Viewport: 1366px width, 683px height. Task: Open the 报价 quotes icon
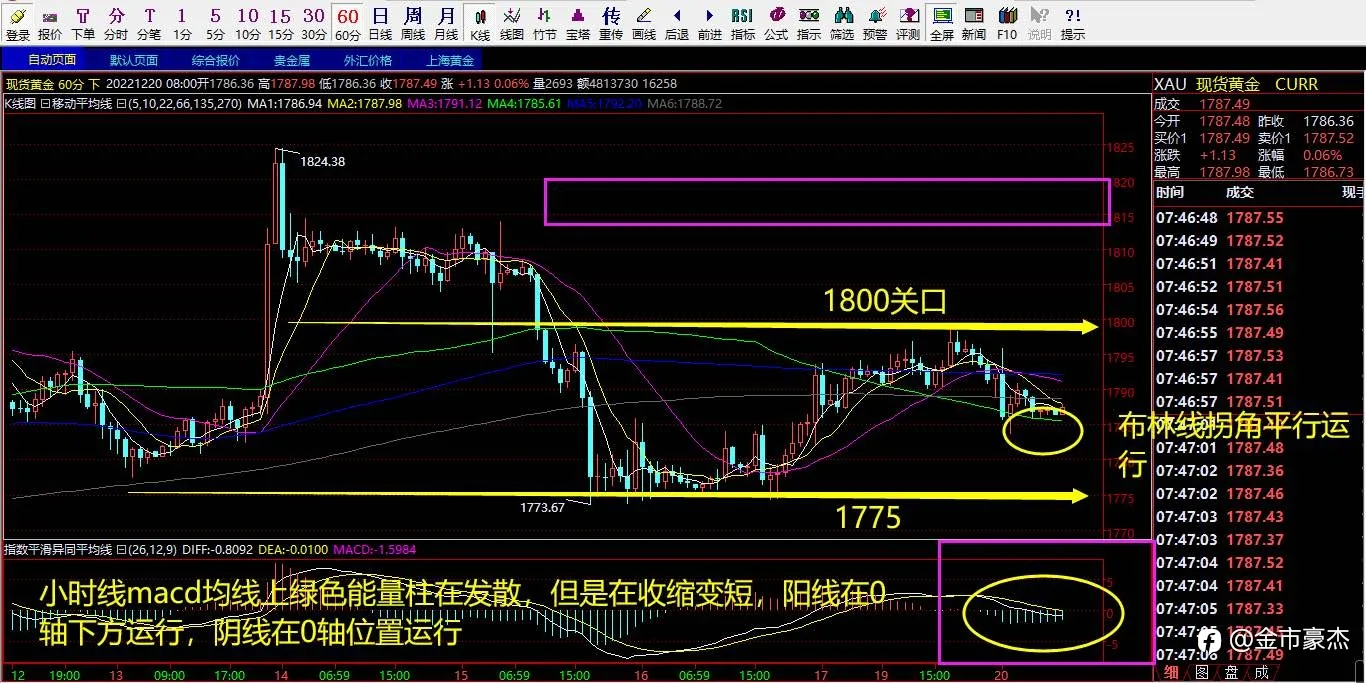pos(49,23)
